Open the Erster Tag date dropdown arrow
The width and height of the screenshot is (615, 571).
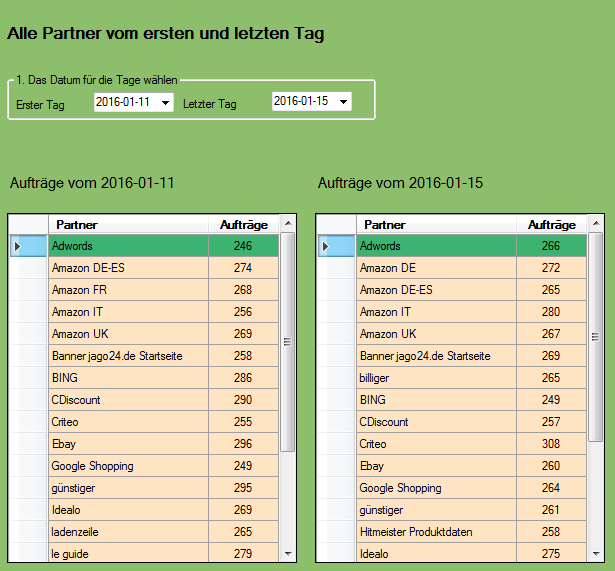coord(166,103)
